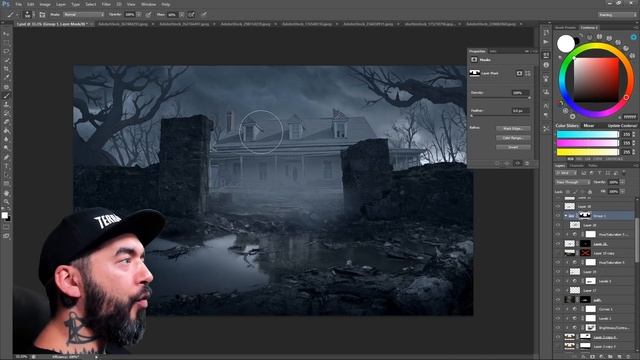This screenshot has width=640, height=360.
Task: Click the lock all layers icon
Action: [x=589, y=191]
